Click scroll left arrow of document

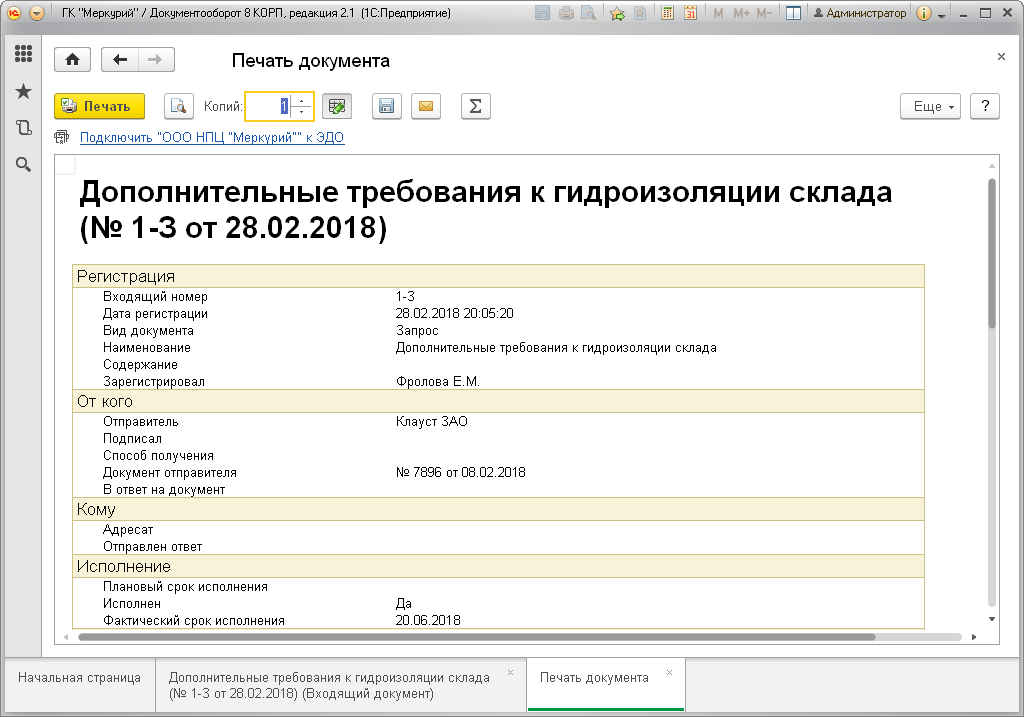[66, 637]
